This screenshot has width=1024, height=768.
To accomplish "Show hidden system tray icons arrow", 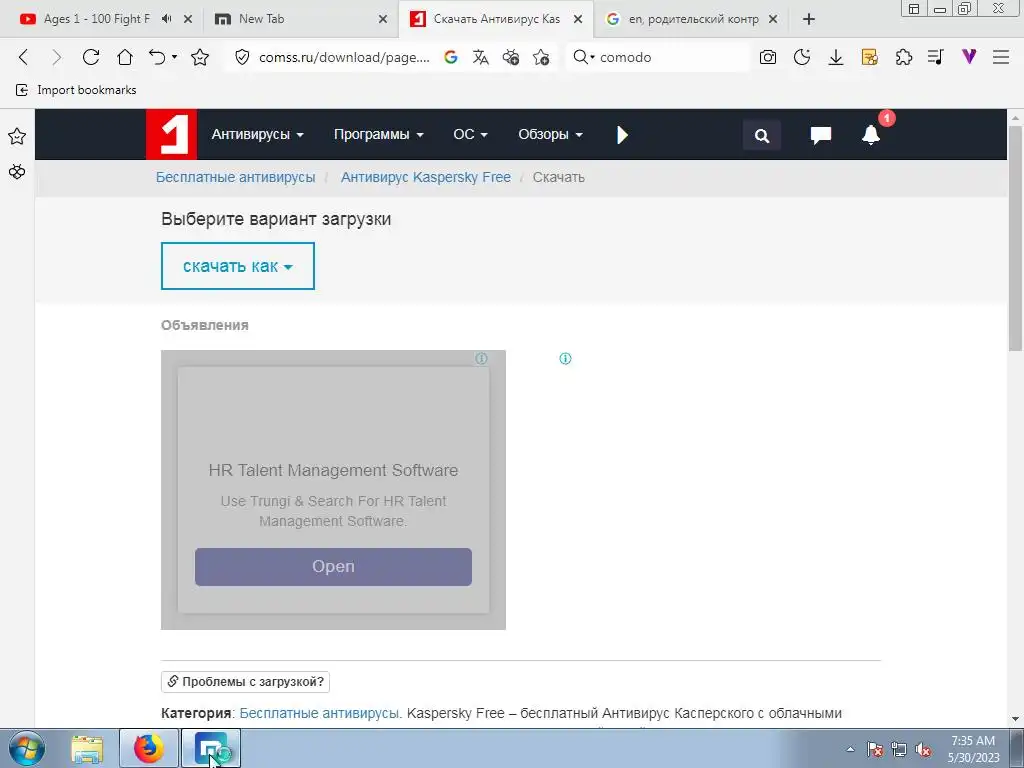I will (850, 749).
